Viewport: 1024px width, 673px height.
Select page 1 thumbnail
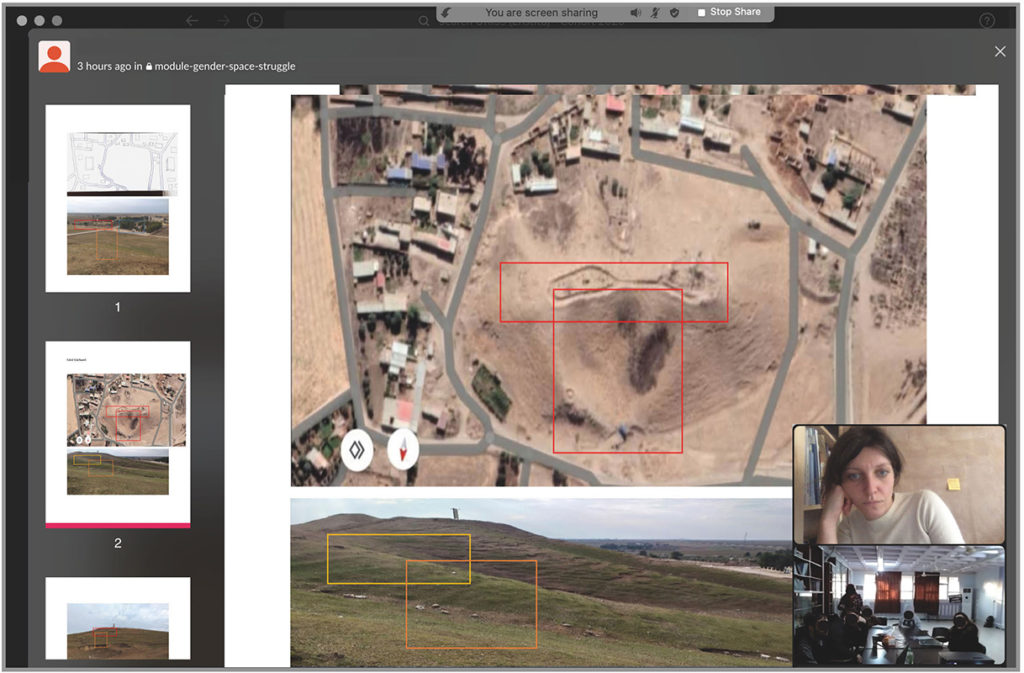click(118, 198)
